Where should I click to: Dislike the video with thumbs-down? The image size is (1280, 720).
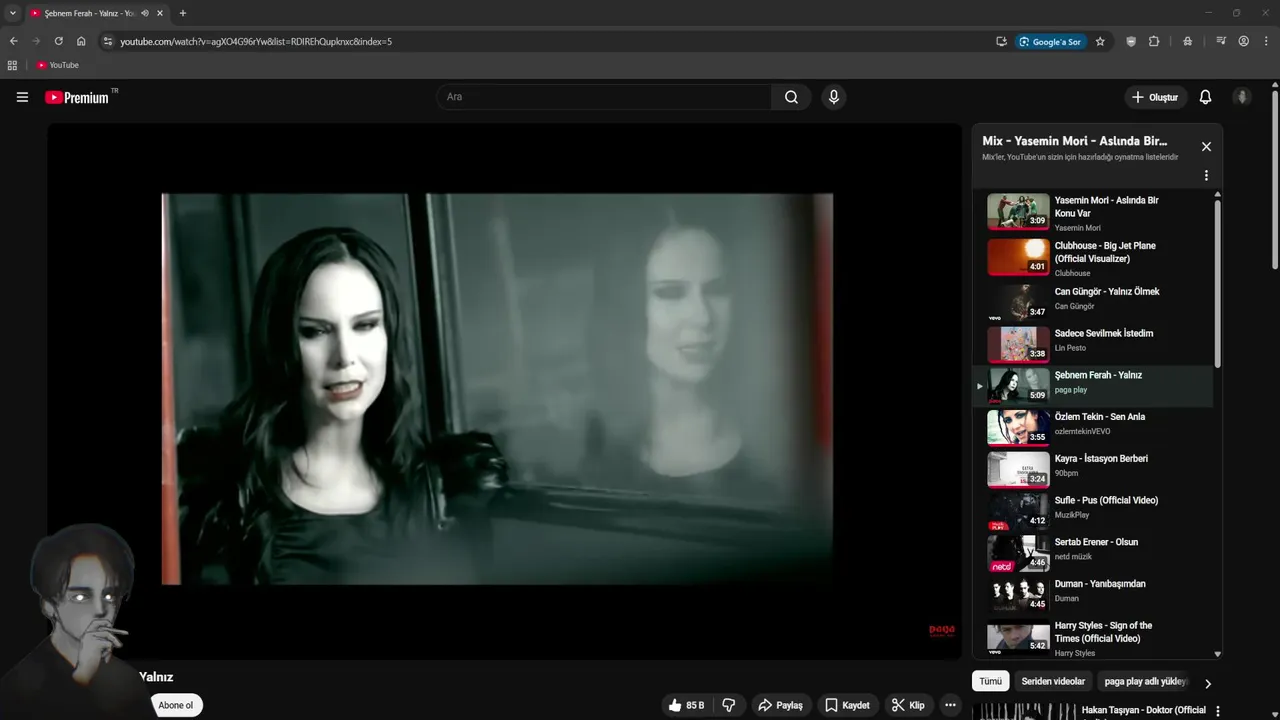pos(729,705)
